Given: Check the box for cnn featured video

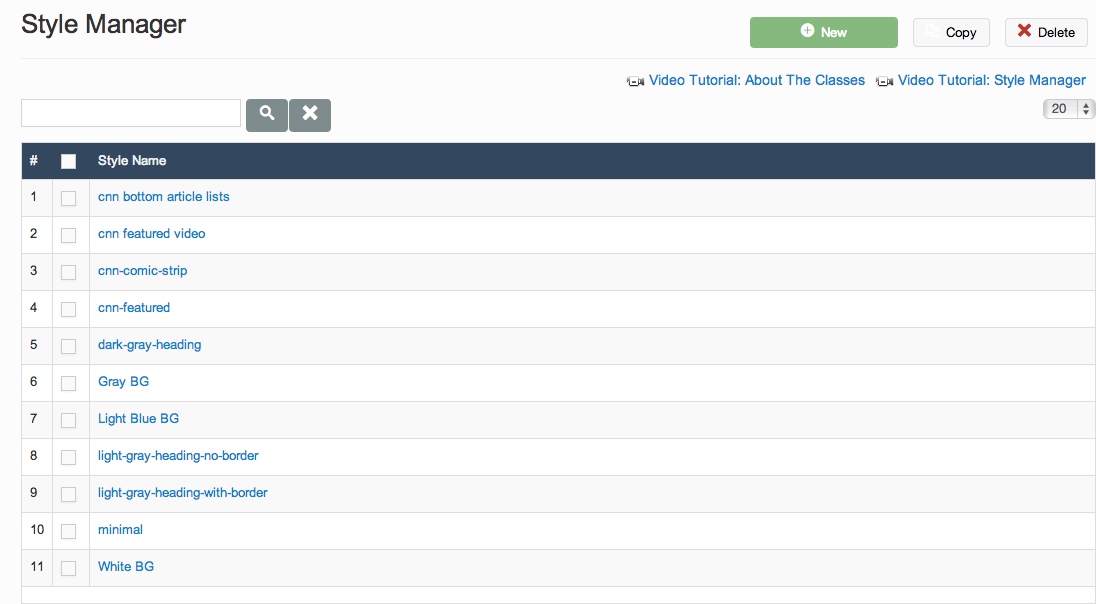Looking at the screenshot, I should click(68, 236).
